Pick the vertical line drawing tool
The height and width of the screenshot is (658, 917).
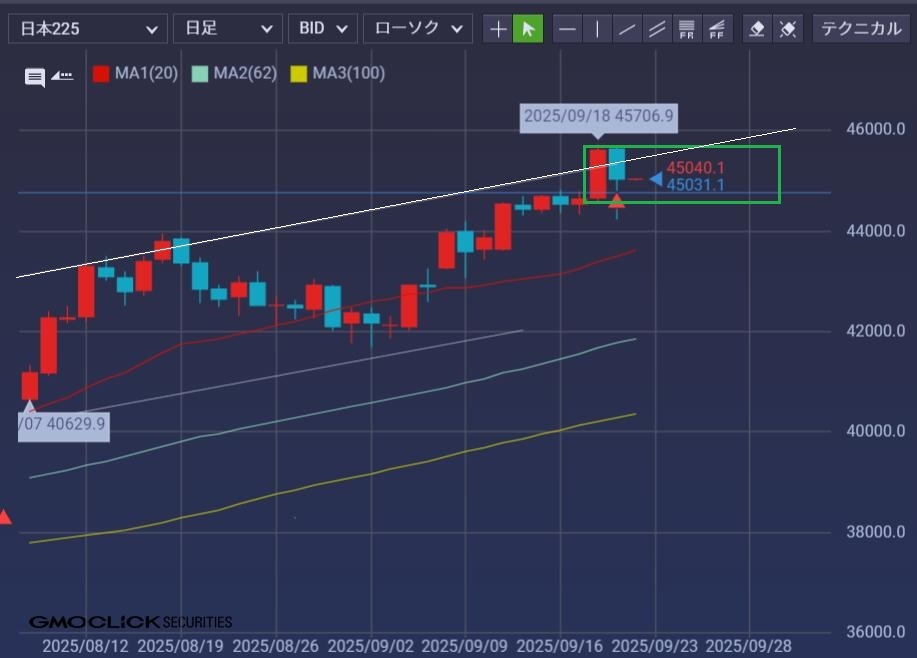click(x=597, y=29)
